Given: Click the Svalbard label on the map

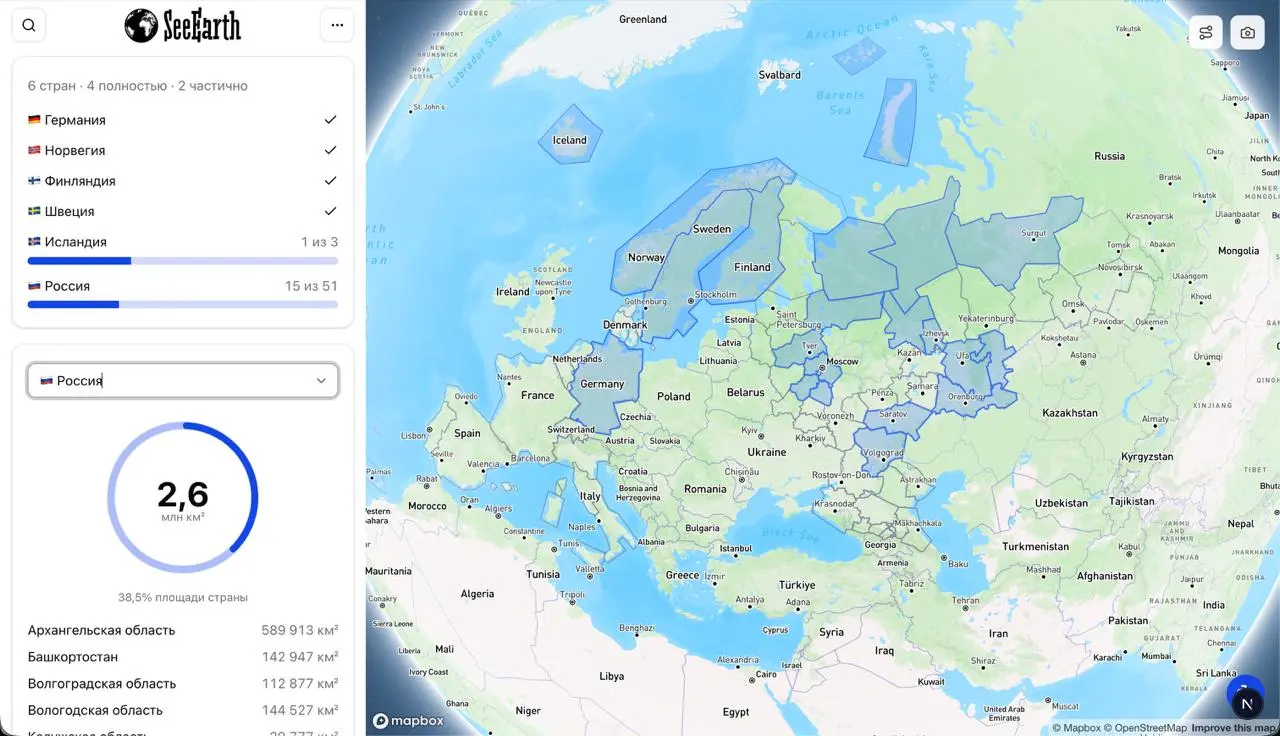Looking at the screenshot, I should coord(780,75).
